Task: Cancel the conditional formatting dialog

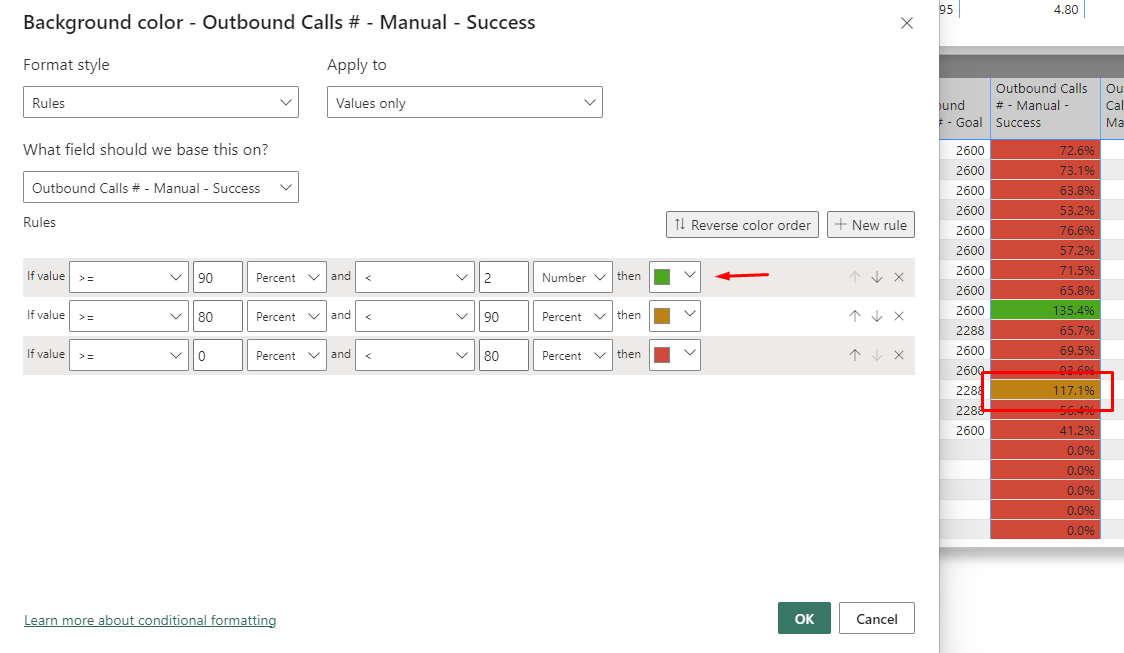Action: point(877,618)
